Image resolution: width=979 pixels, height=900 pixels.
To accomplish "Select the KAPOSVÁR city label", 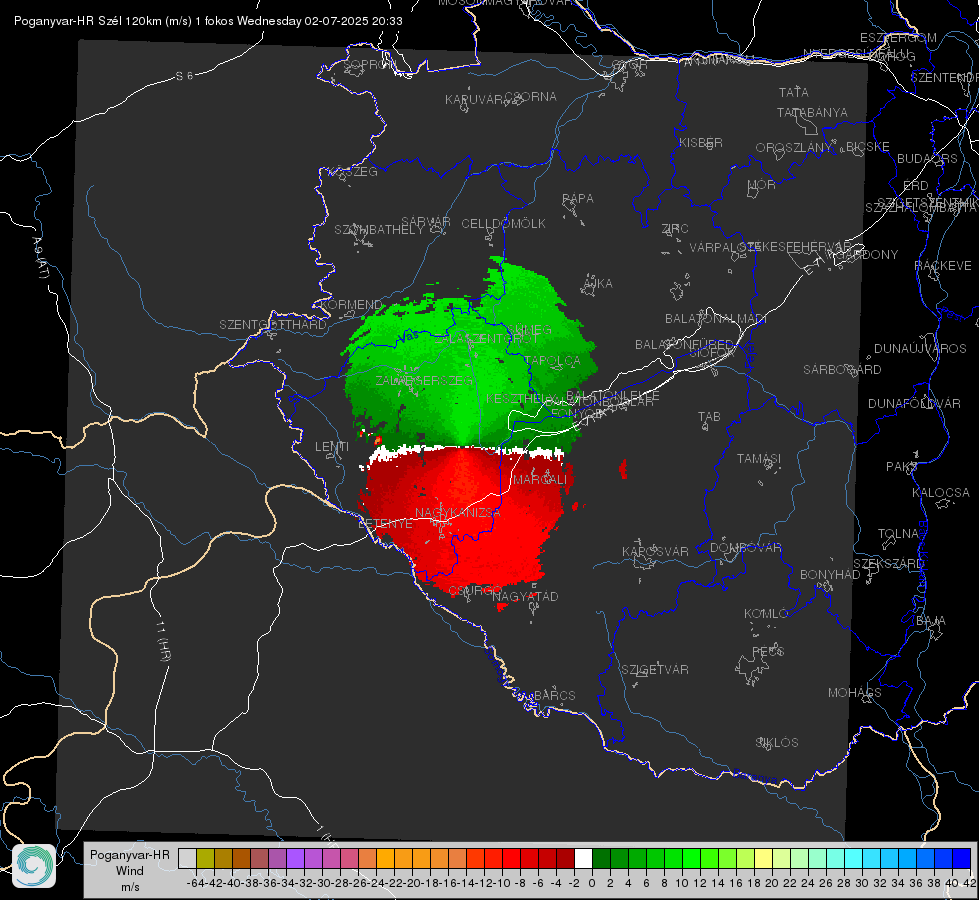I will coord(655,551).
